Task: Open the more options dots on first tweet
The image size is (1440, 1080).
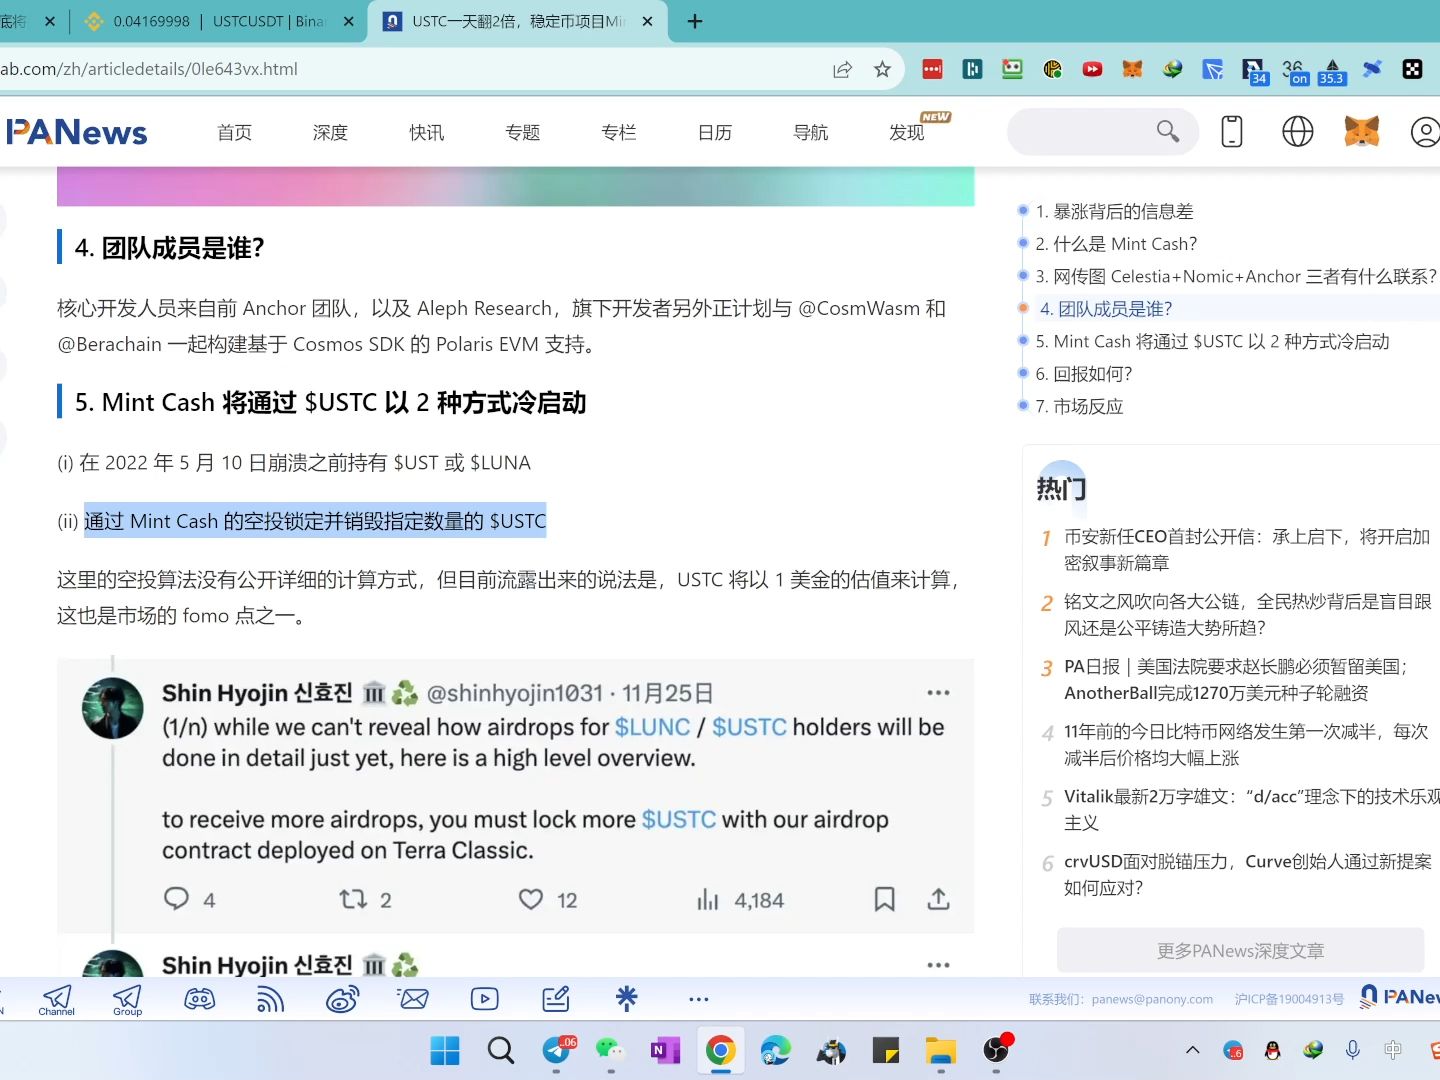Action: coord(938,692)
